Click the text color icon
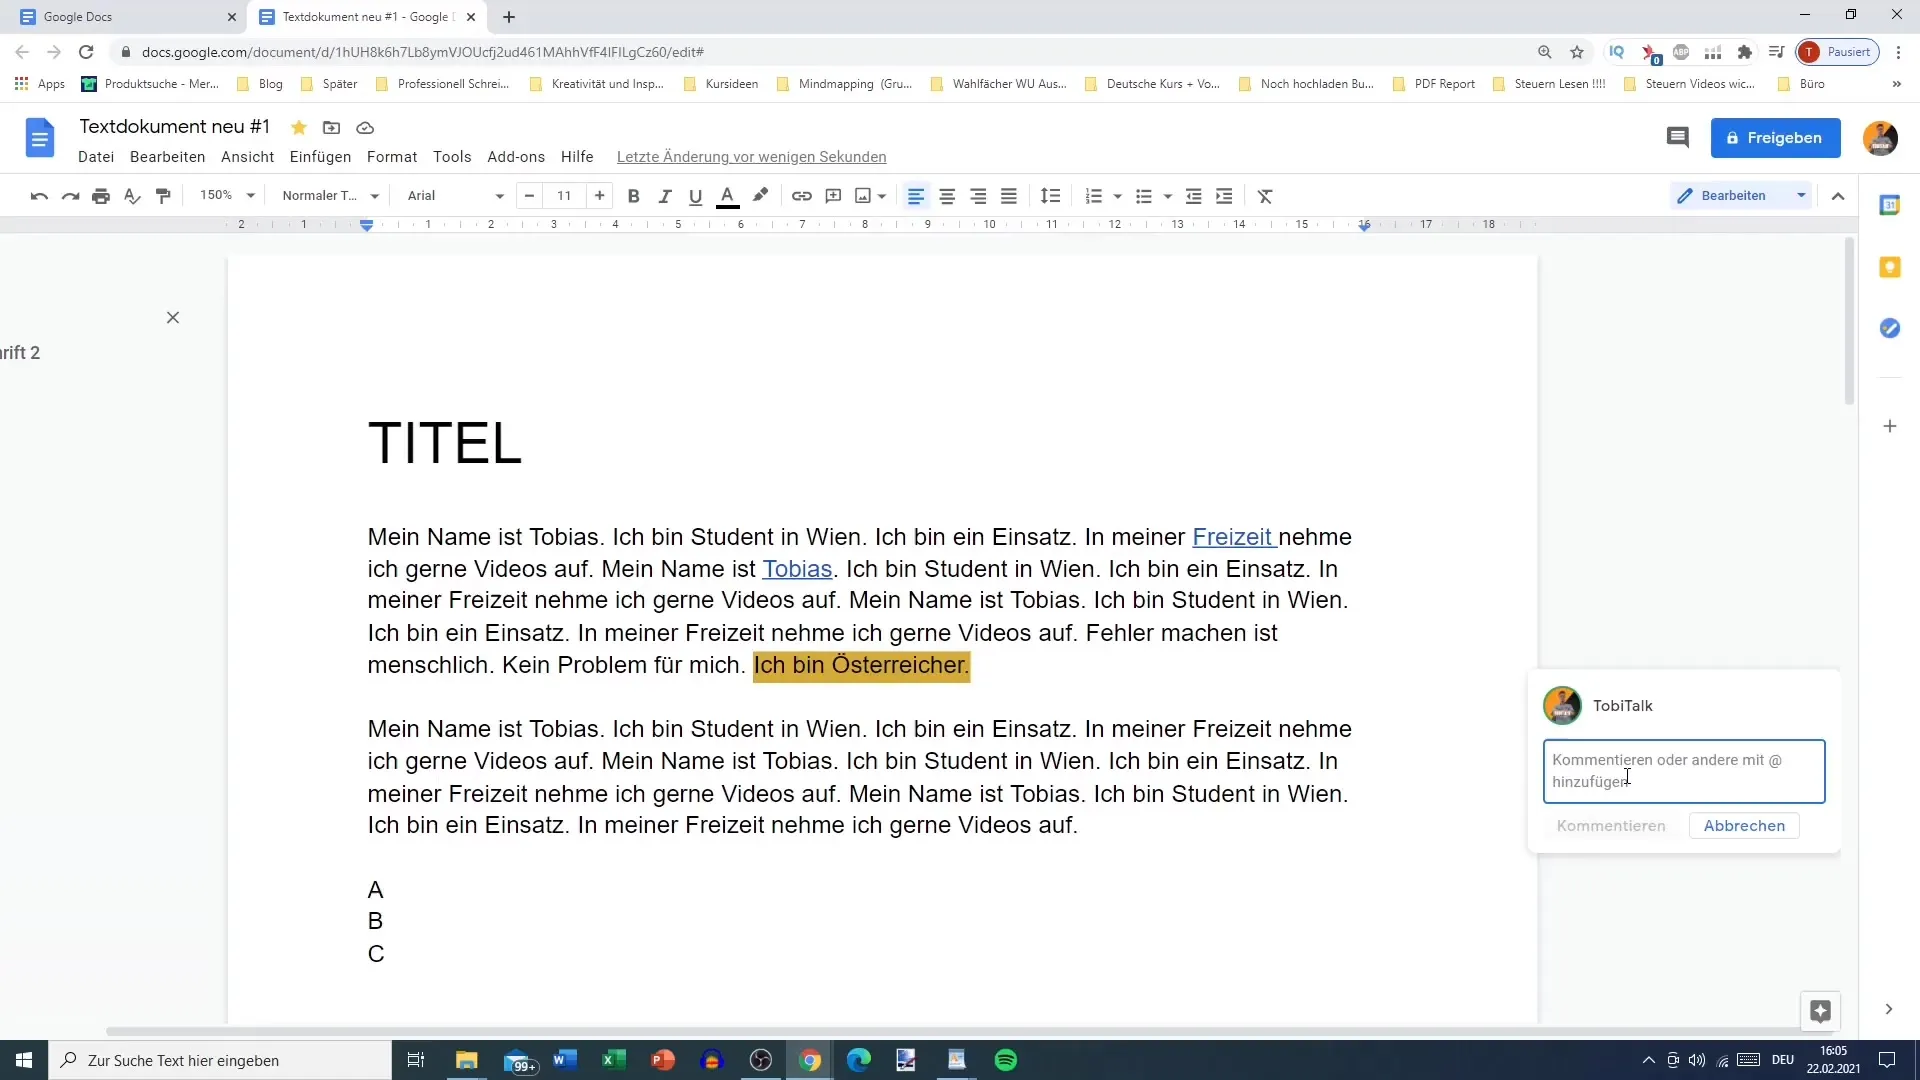The height and width of the screenshot is (1080, 1920). click(x=728, y=195)
